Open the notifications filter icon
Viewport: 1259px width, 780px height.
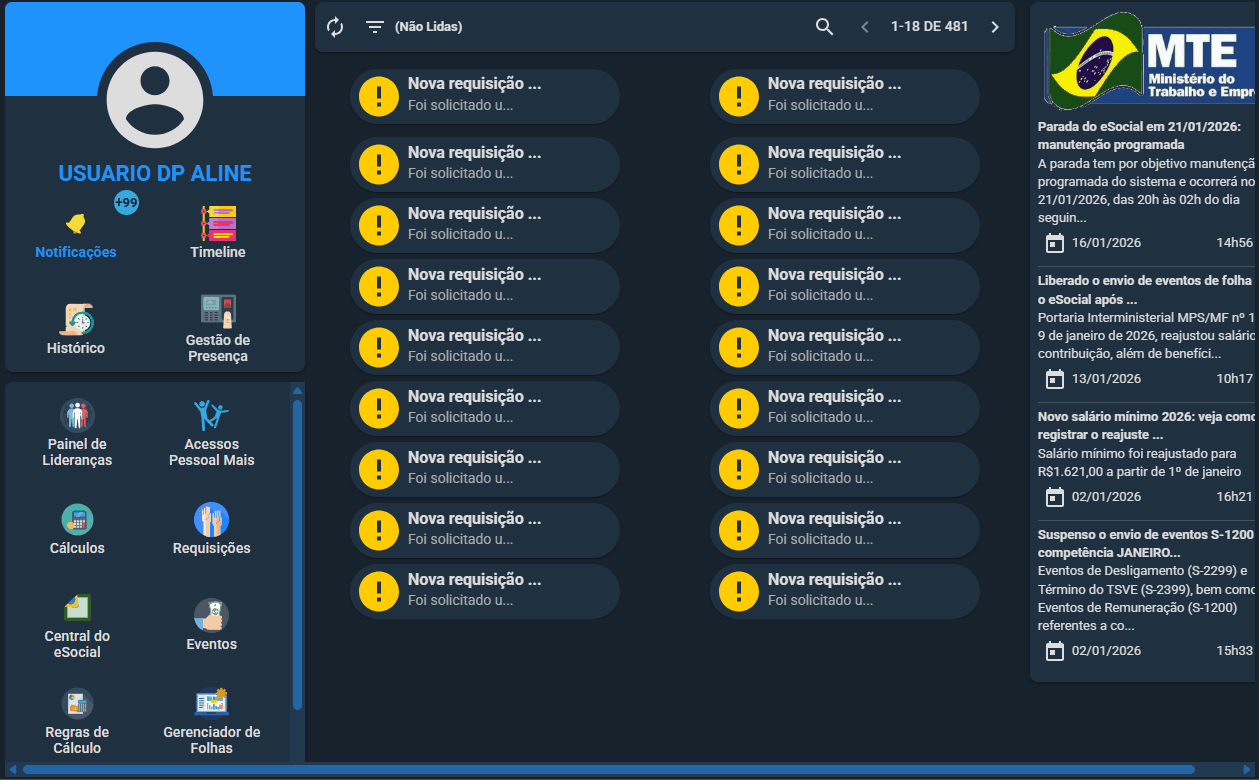tap(375, 27)
